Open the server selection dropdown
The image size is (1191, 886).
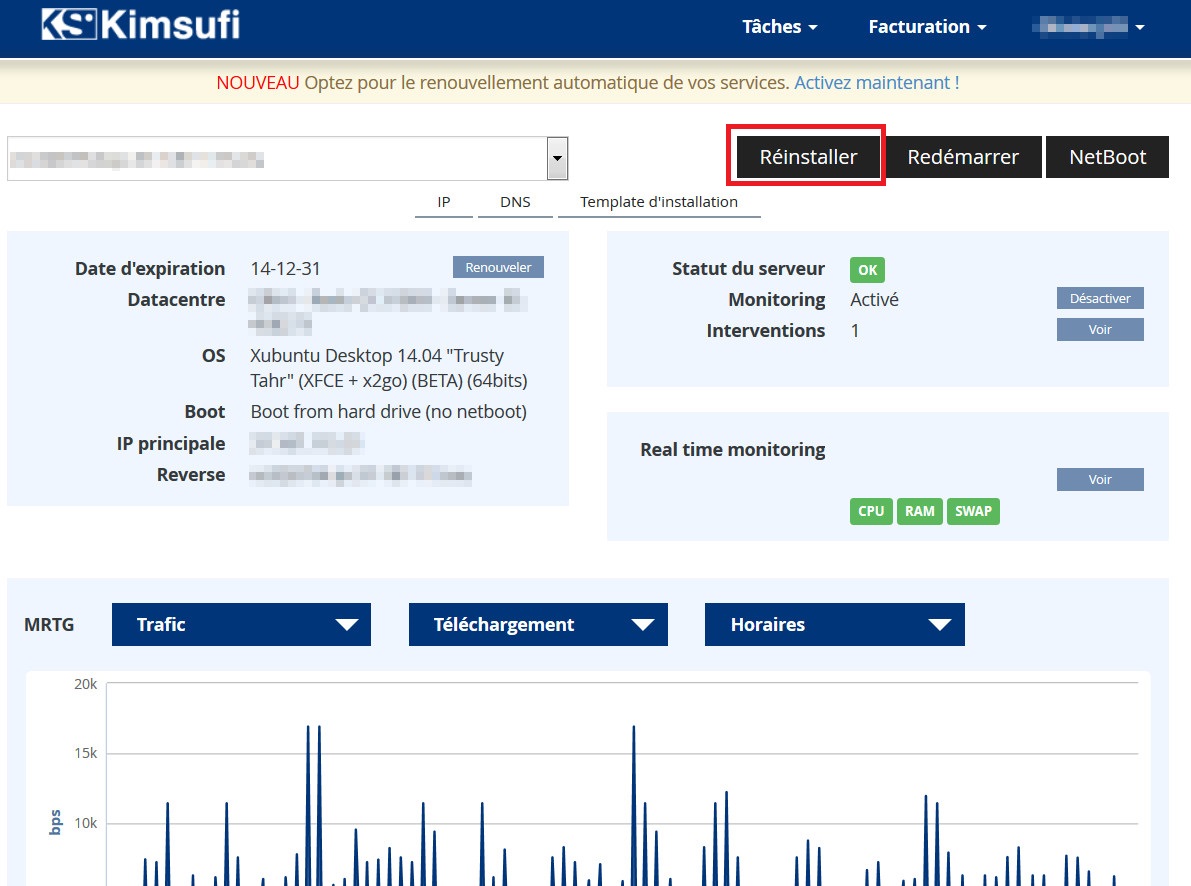[x=557, y=159]
